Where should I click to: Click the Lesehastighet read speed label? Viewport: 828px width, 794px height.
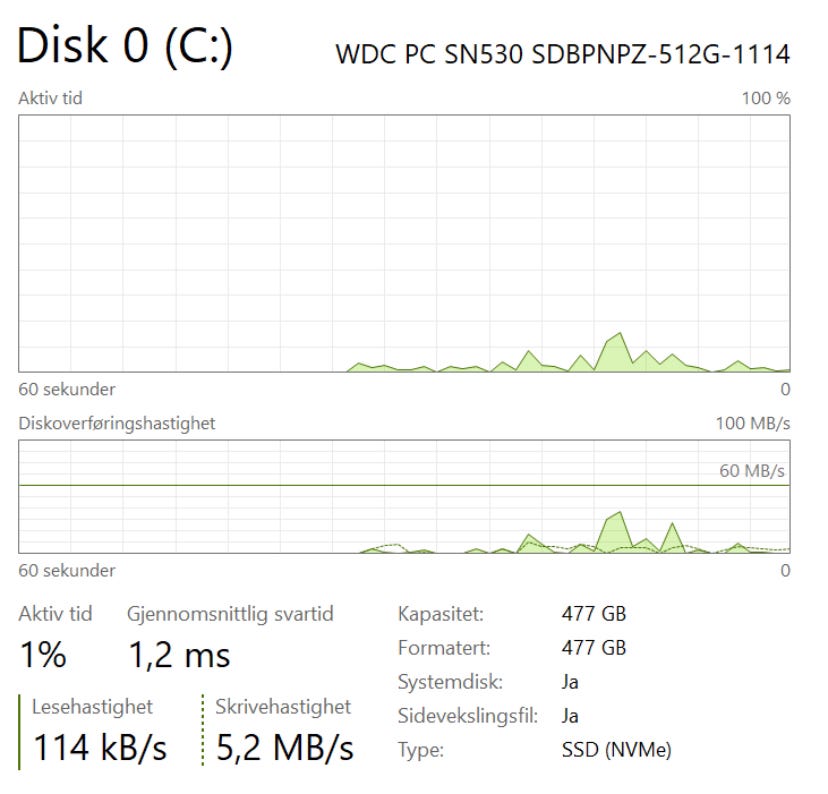(x=92, y=707)
